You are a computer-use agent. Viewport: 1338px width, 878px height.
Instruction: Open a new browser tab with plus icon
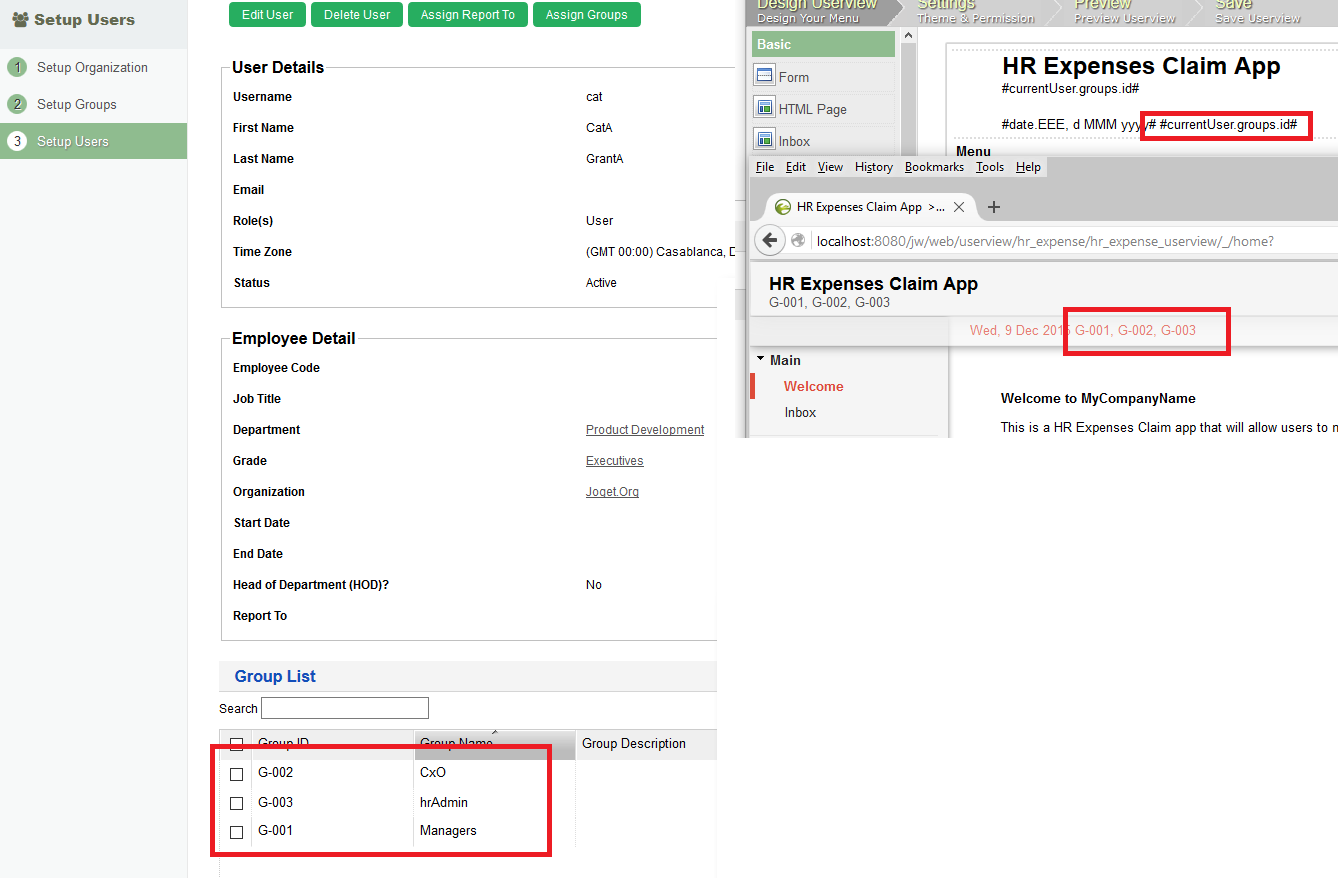(x=994, y=207)
